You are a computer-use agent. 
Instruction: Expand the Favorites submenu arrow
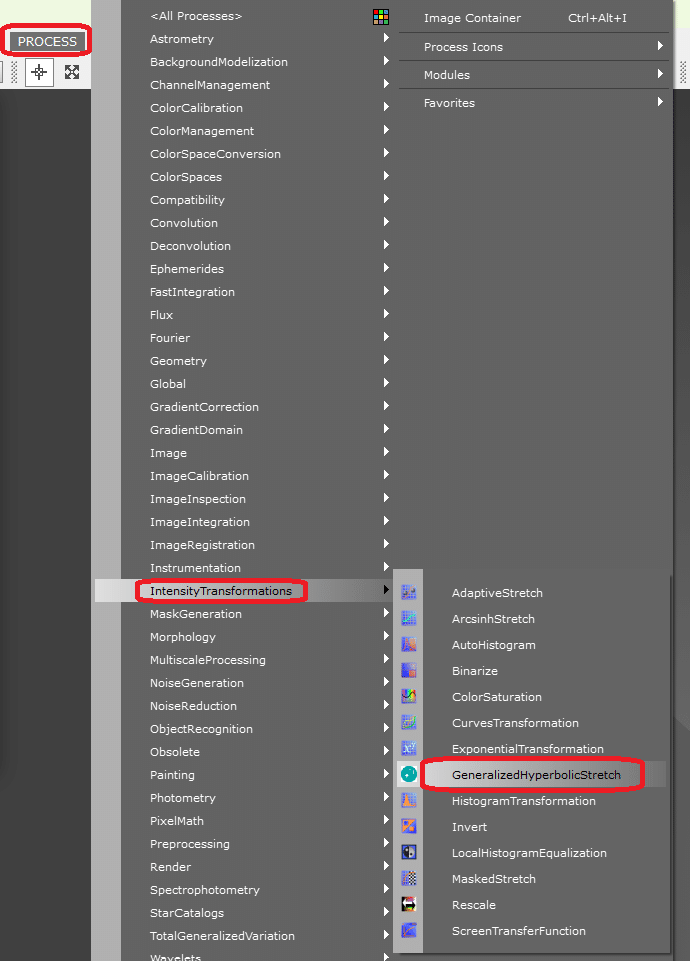[660, 102]
